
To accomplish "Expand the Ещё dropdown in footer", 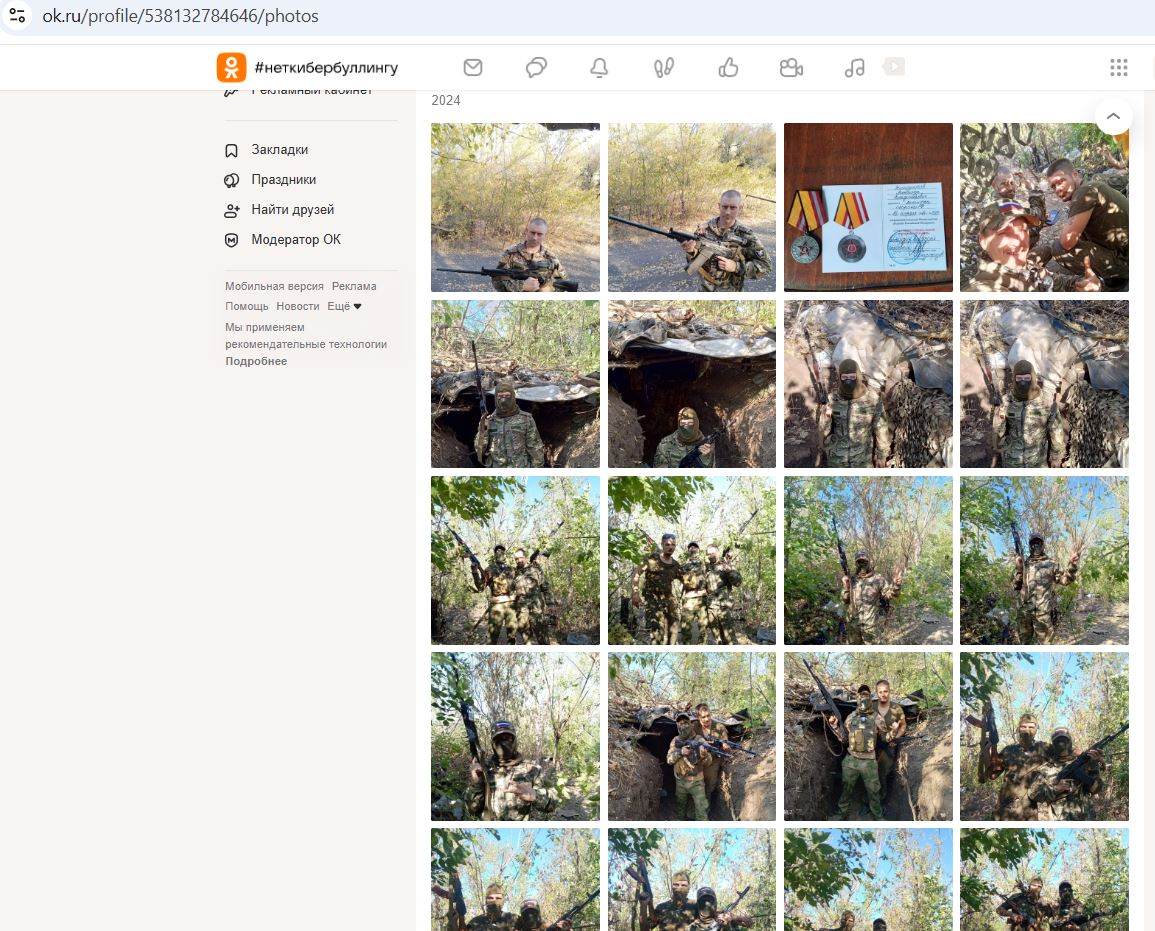I will tap(344, 306).
